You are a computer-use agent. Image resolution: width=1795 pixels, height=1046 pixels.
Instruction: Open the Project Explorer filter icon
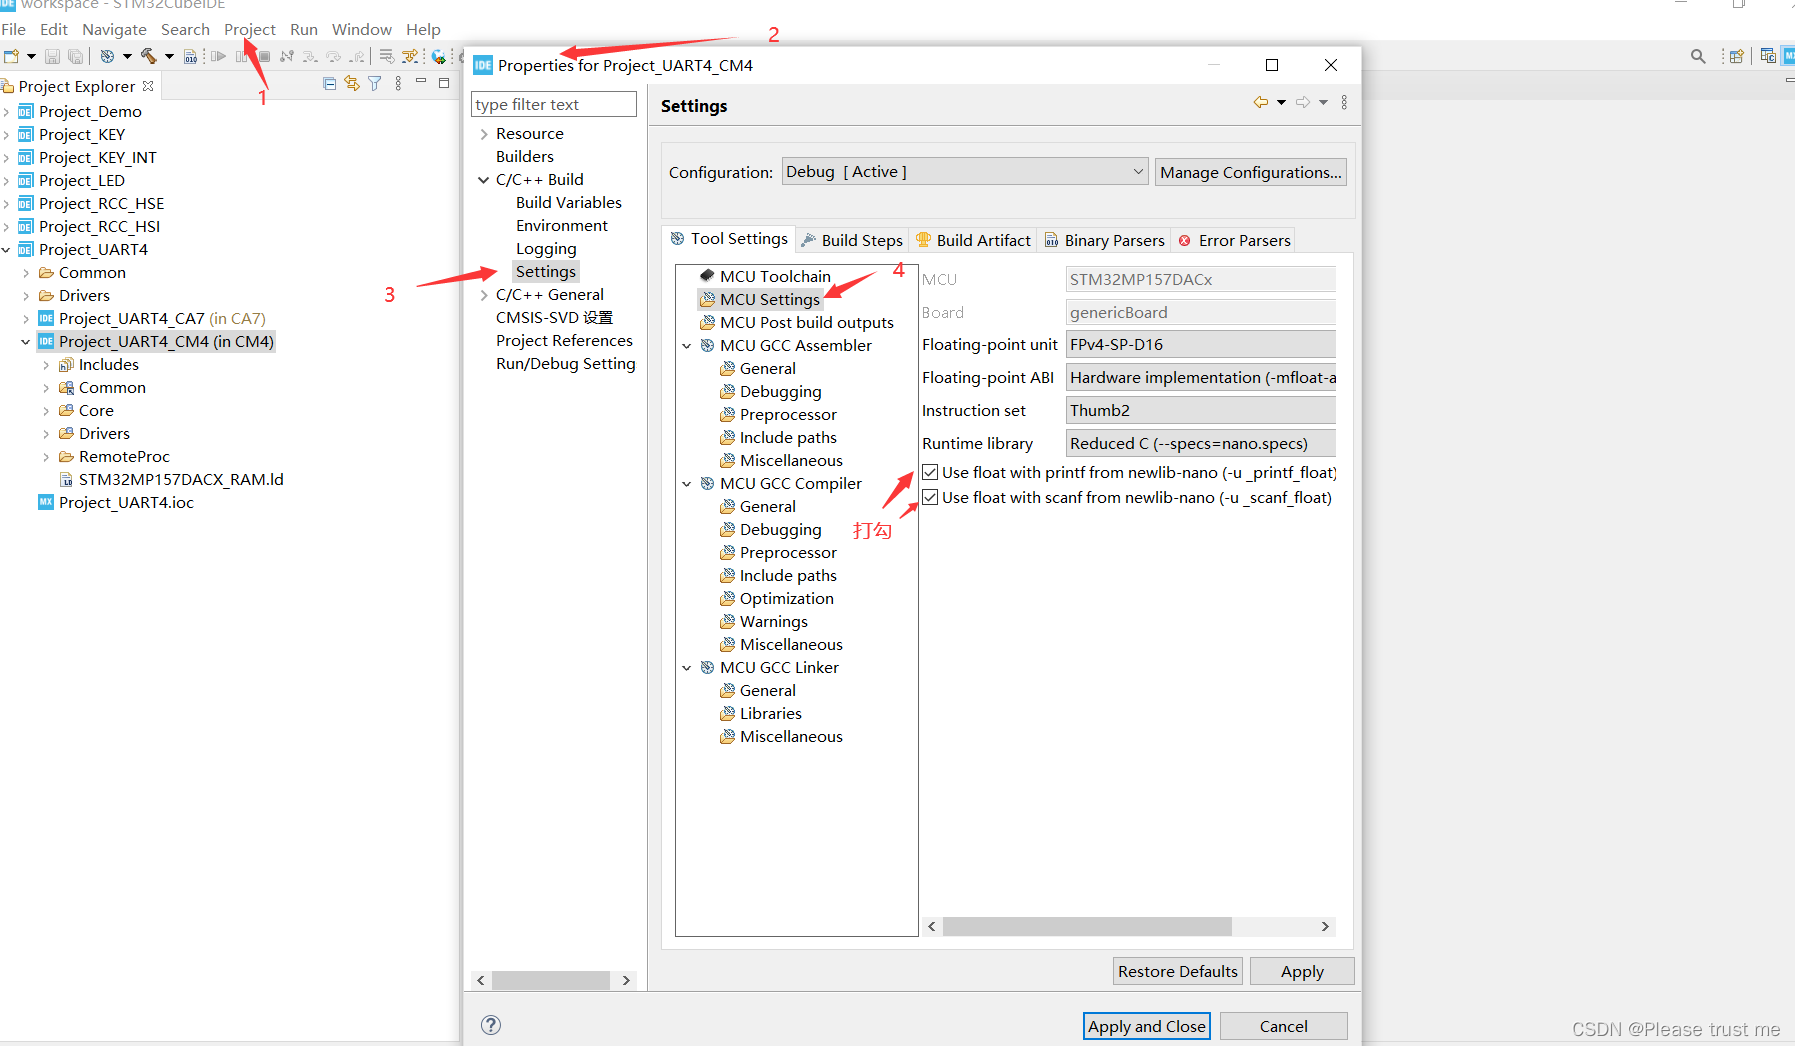pos(374,83)
